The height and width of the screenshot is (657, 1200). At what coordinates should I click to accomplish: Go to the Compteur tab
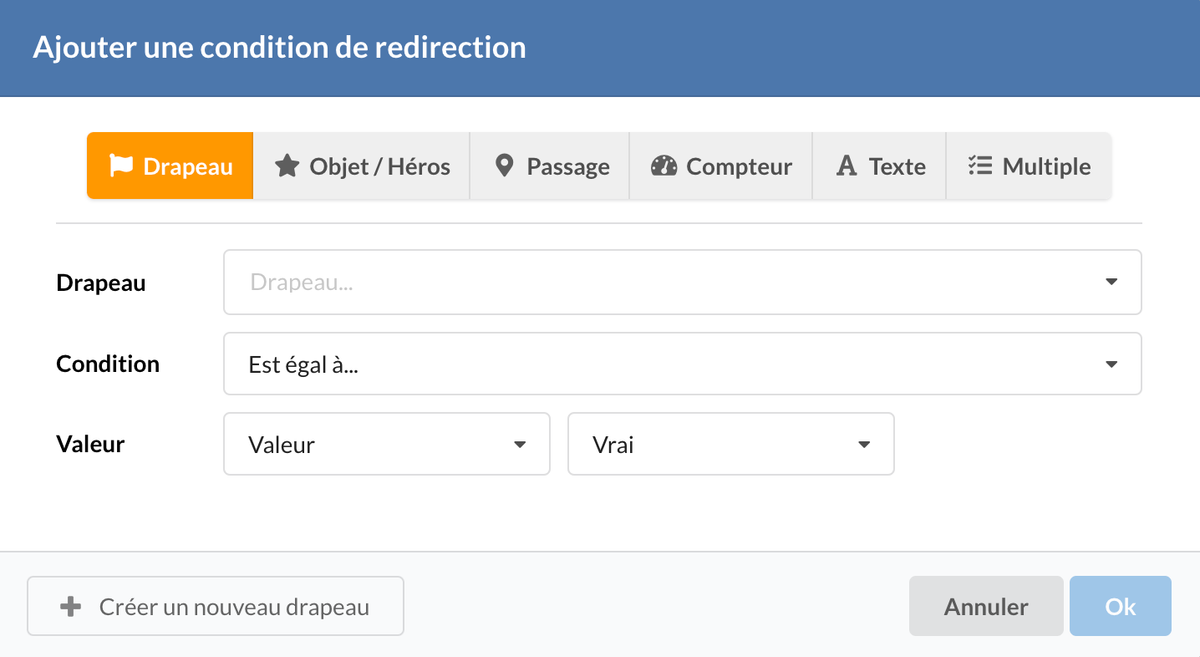(739, 166)
